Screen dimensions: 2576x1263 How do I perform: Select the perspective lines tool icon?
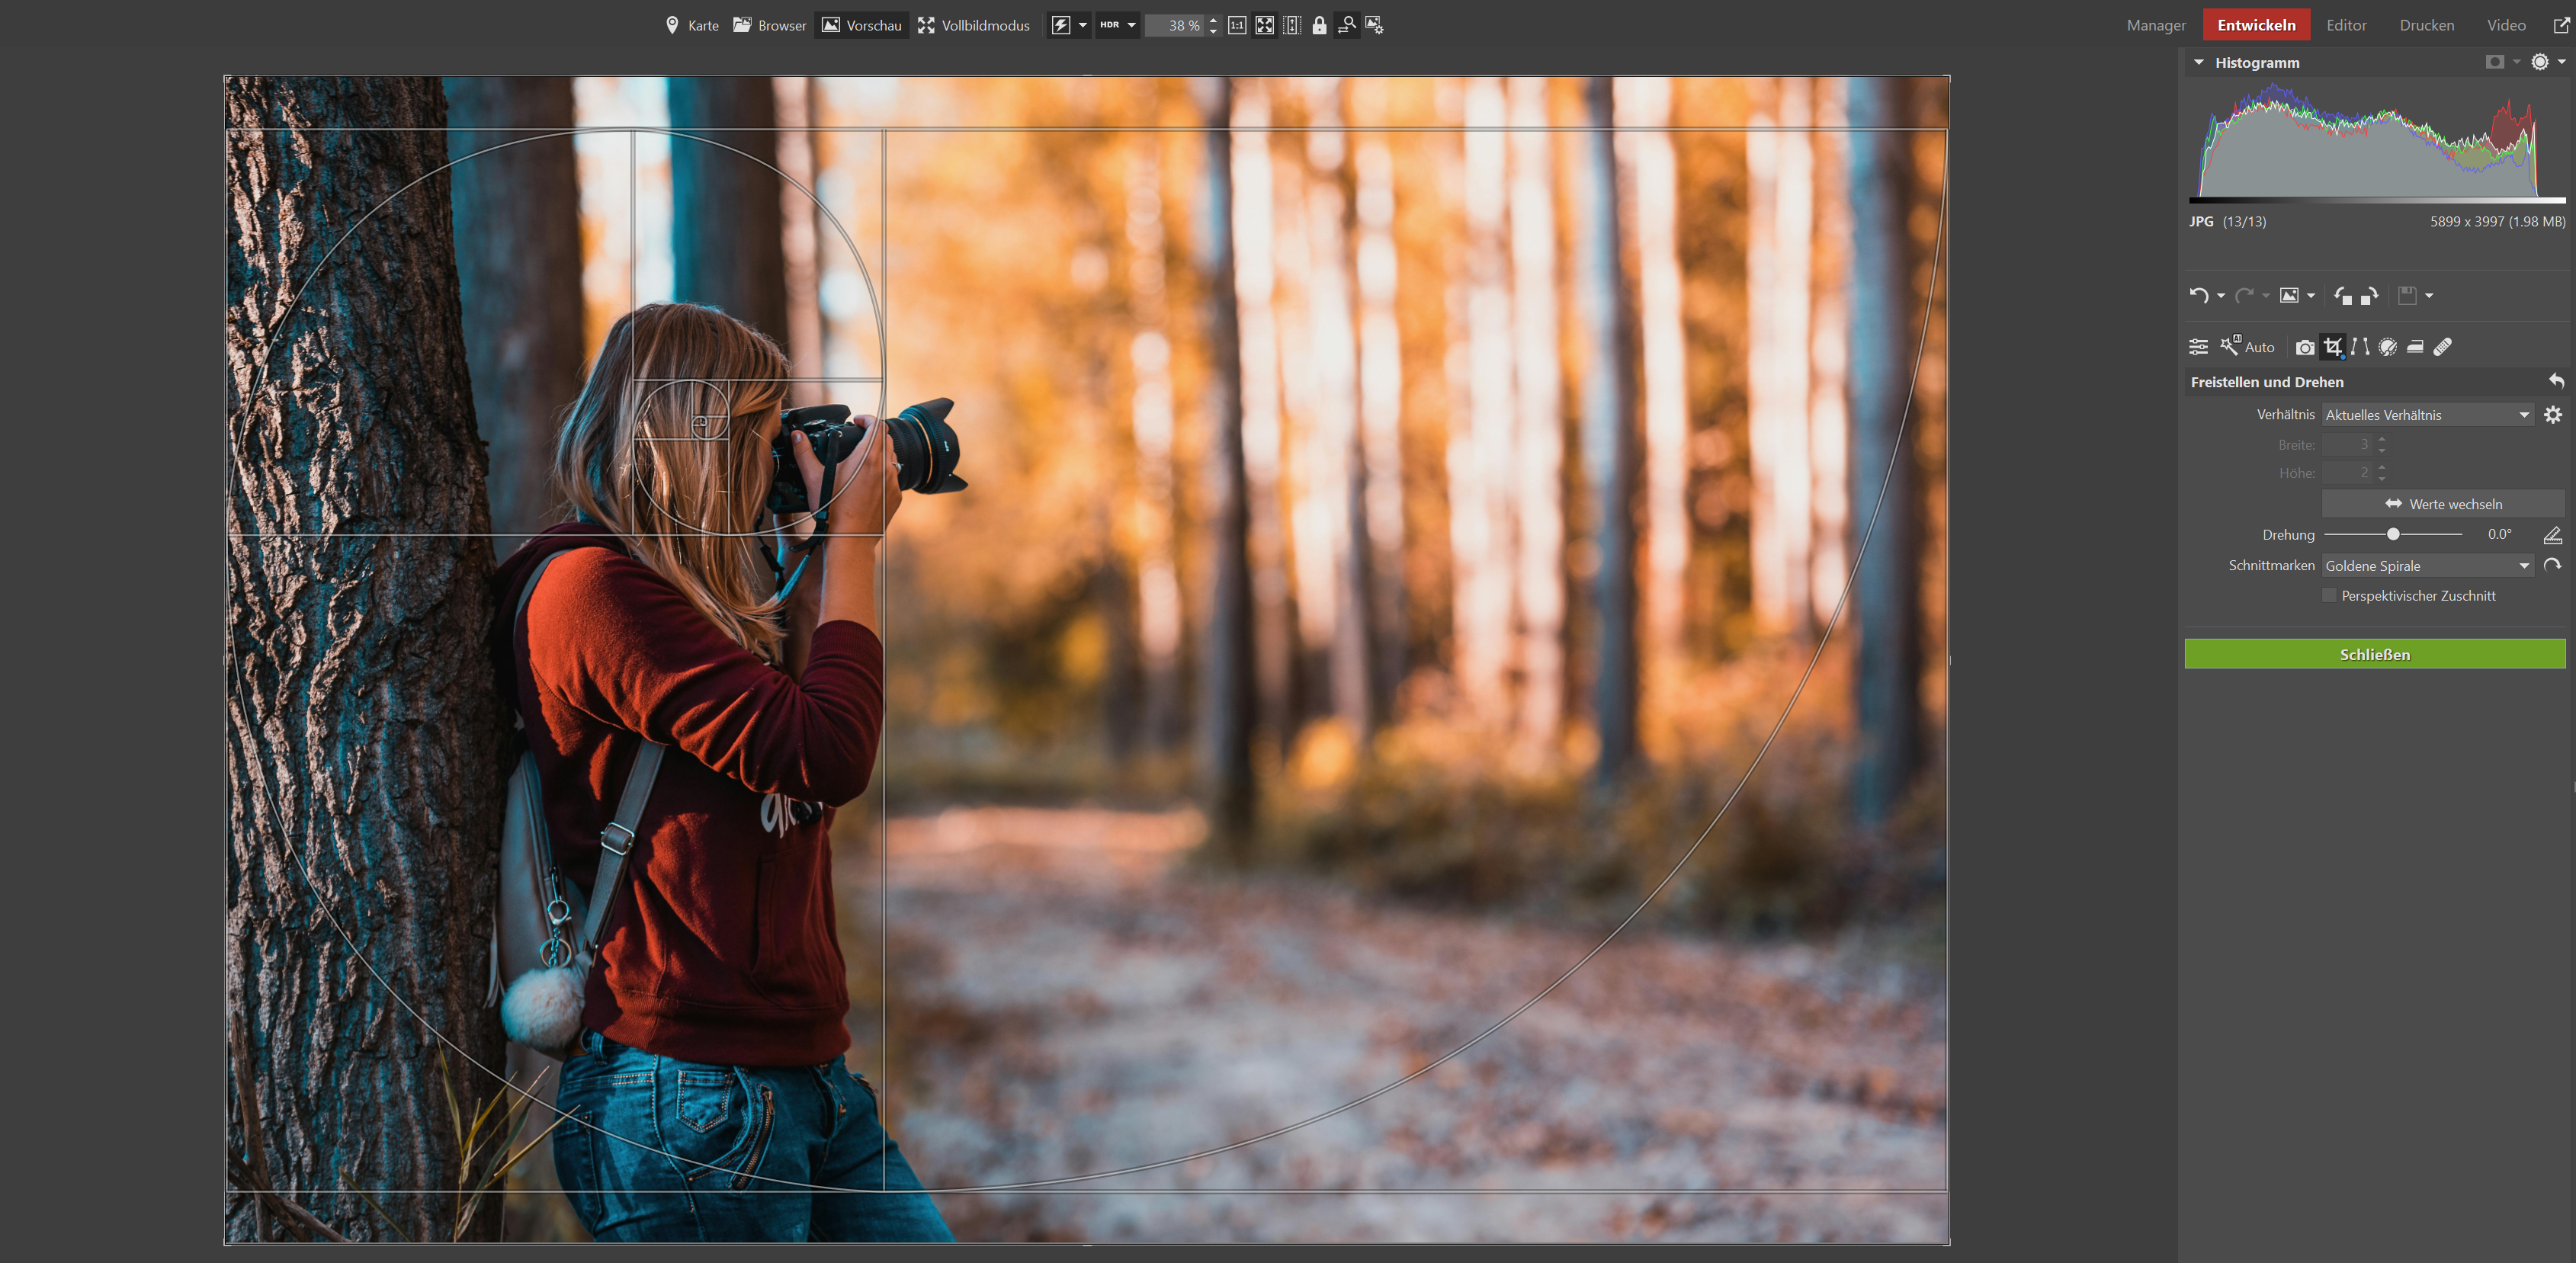click(x=2360, y=347)
